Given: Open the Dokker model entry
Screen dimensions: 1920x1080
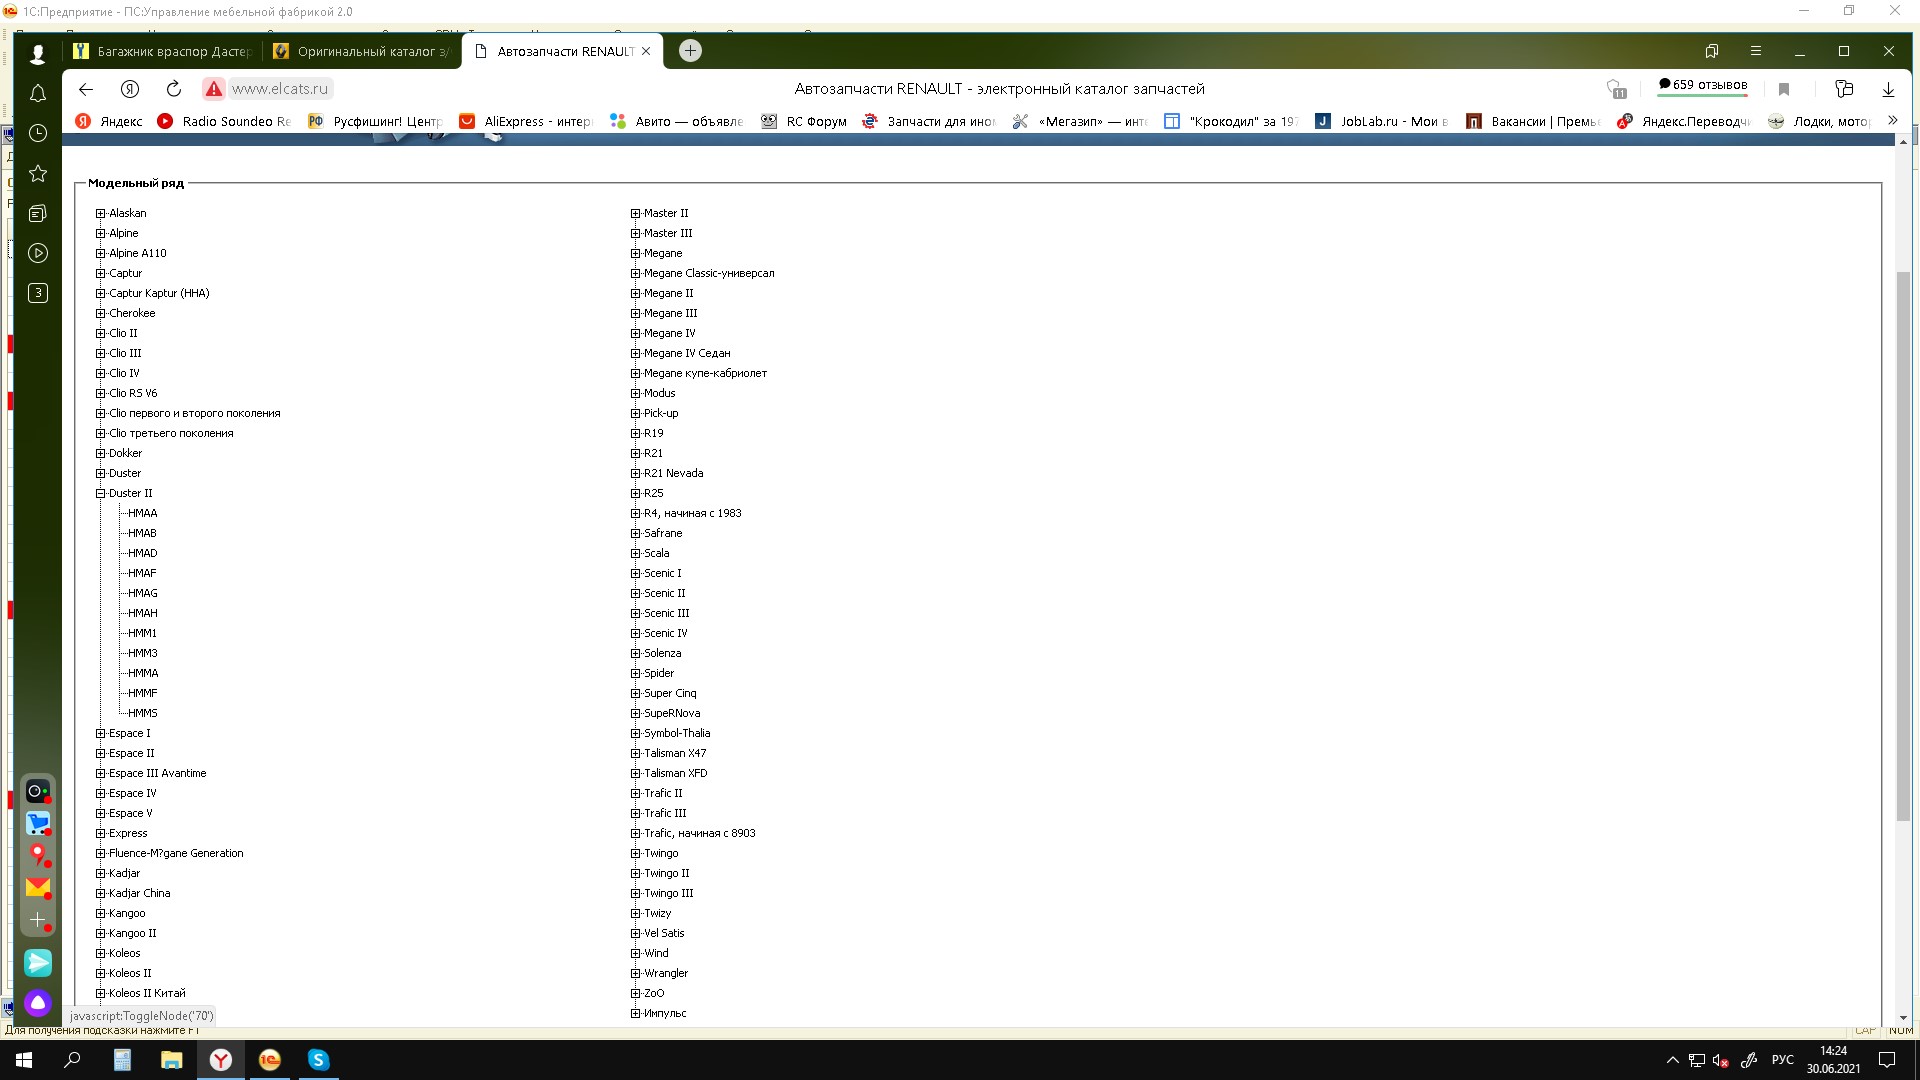Looking at the screenshot, I should 125,453.
